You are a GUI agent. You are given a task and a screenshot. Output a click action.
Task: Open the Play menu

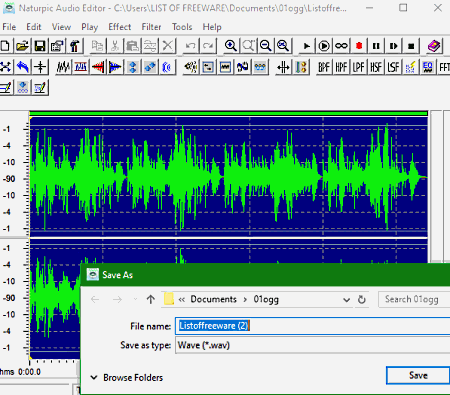click(x=90, y=27)
